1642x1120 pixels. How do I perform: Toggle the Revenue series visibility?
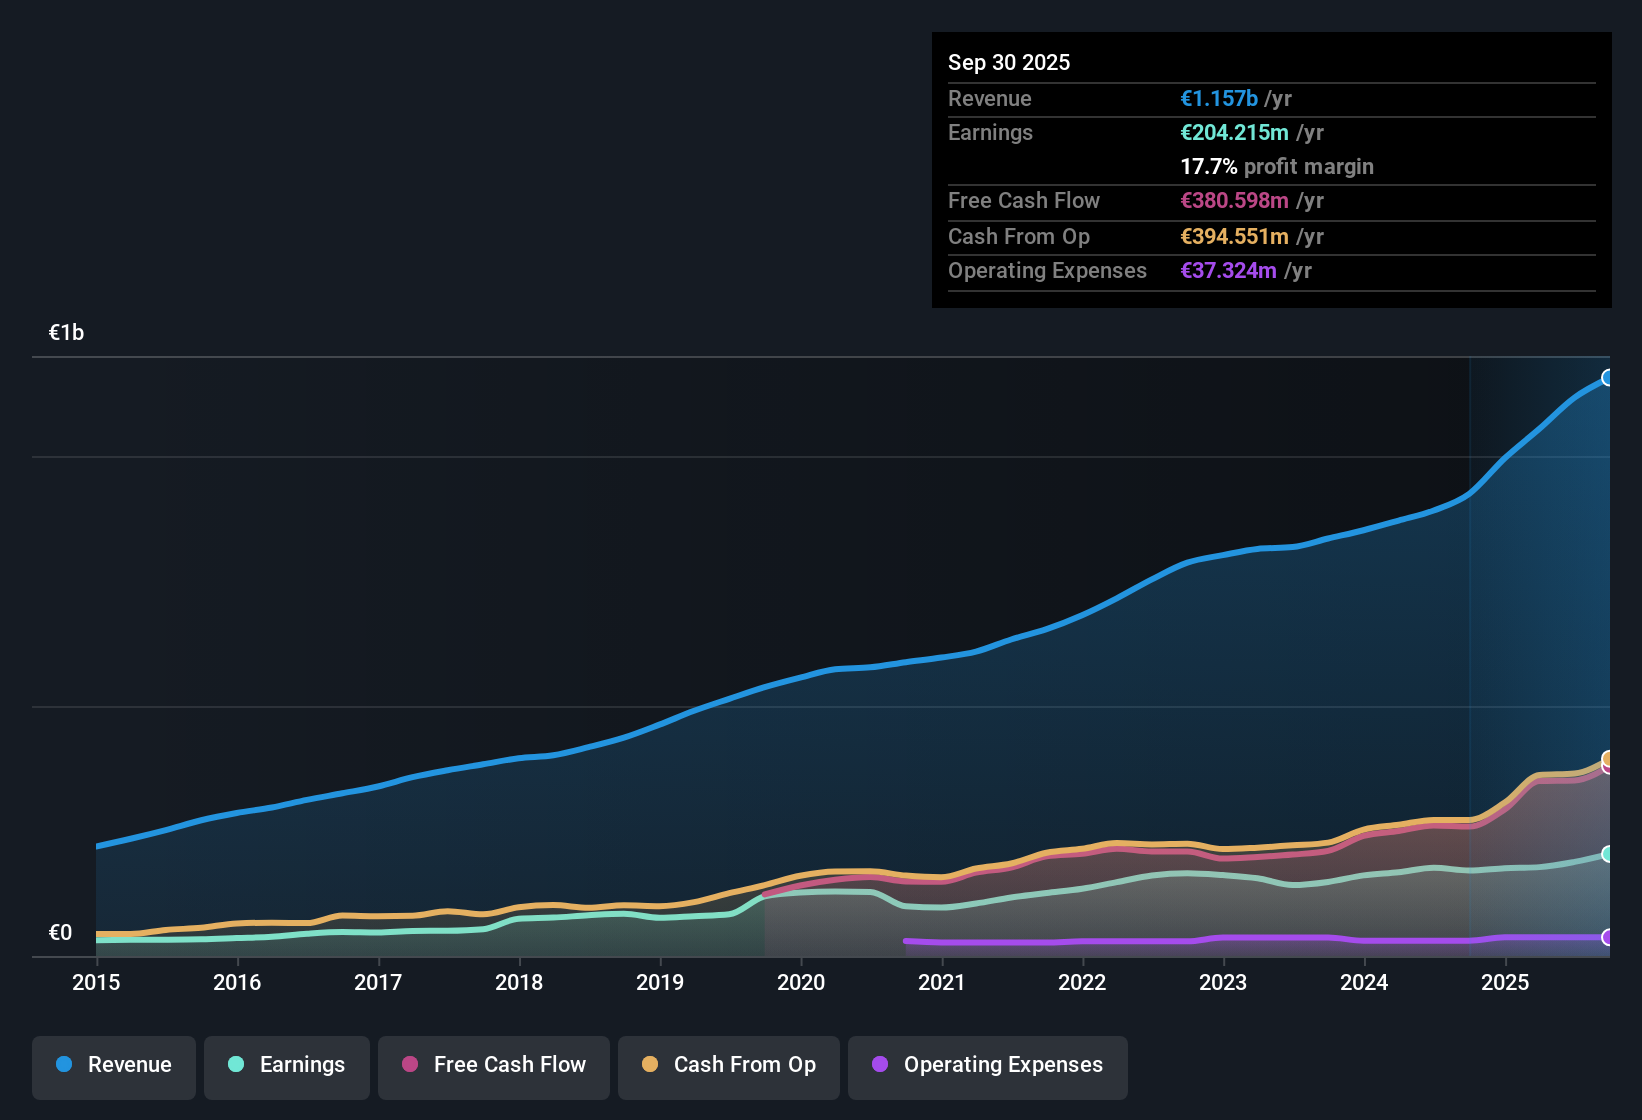[x=113, y=1065]
